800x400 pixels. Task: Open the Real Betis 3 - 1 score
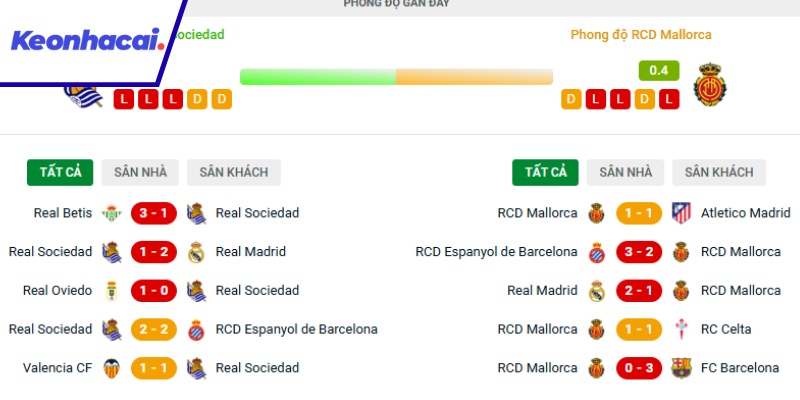153,212
